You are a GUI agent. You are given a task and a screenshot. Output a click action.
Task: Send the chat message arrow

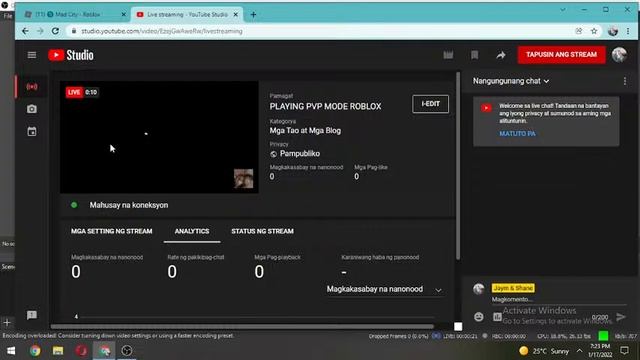tap(621, 317)
